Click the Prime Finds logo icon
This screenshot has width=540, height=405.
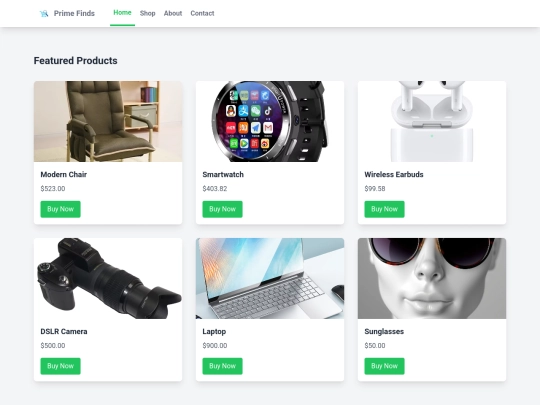[44, 13]
